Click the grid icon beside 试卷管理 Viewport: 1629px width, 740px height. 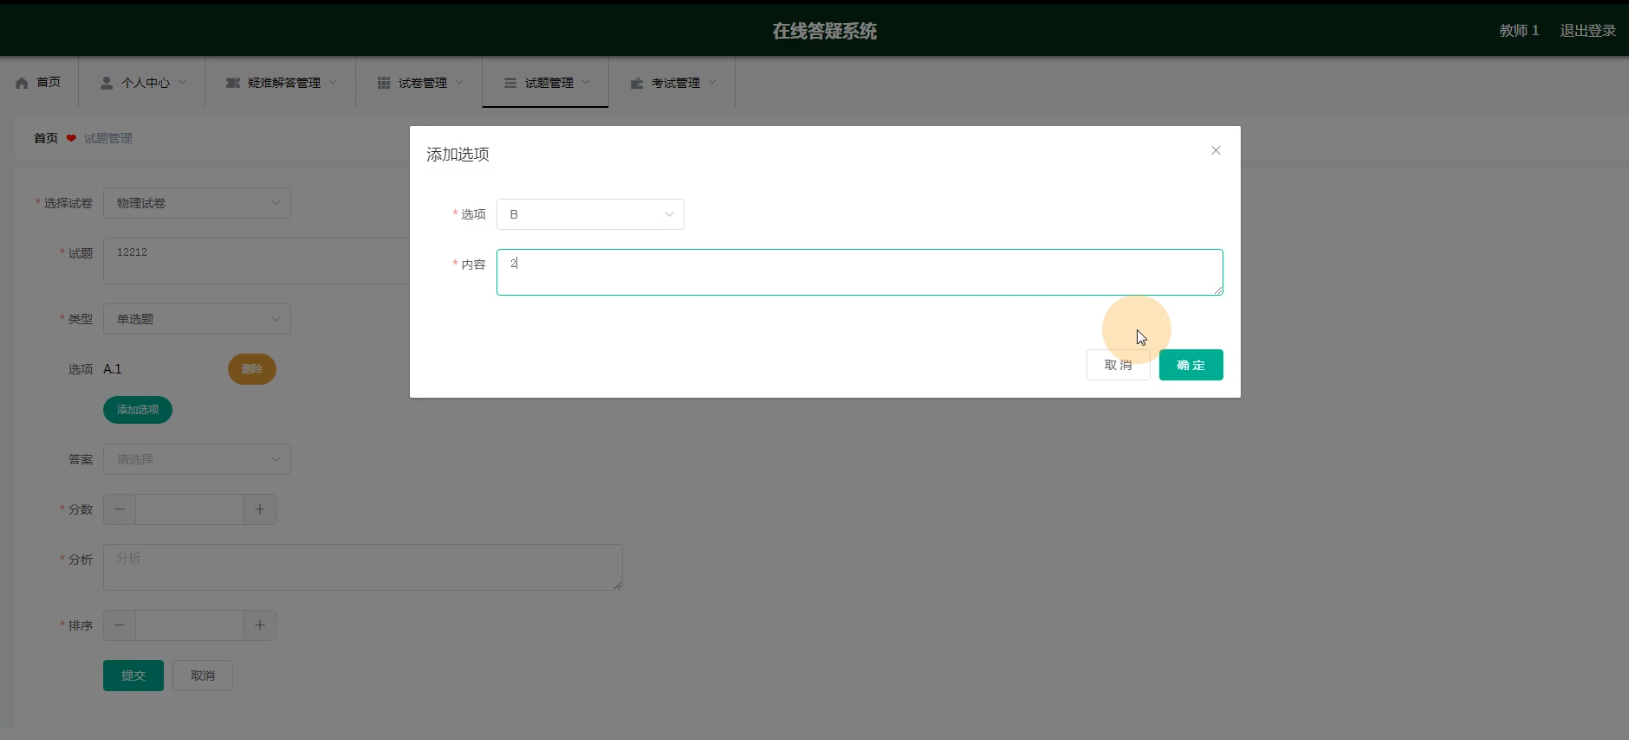[384, 83]
